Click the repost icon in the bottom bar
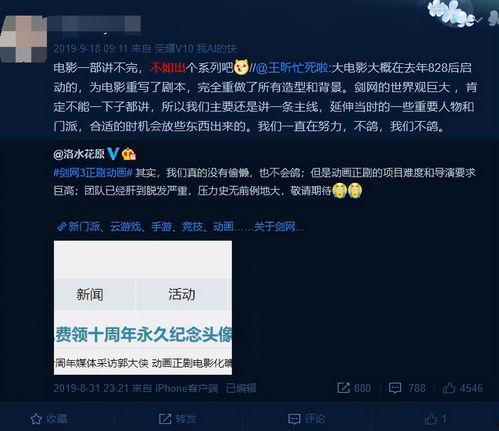The width and height of the screenshot is (499, 431). tap(165, 419)
